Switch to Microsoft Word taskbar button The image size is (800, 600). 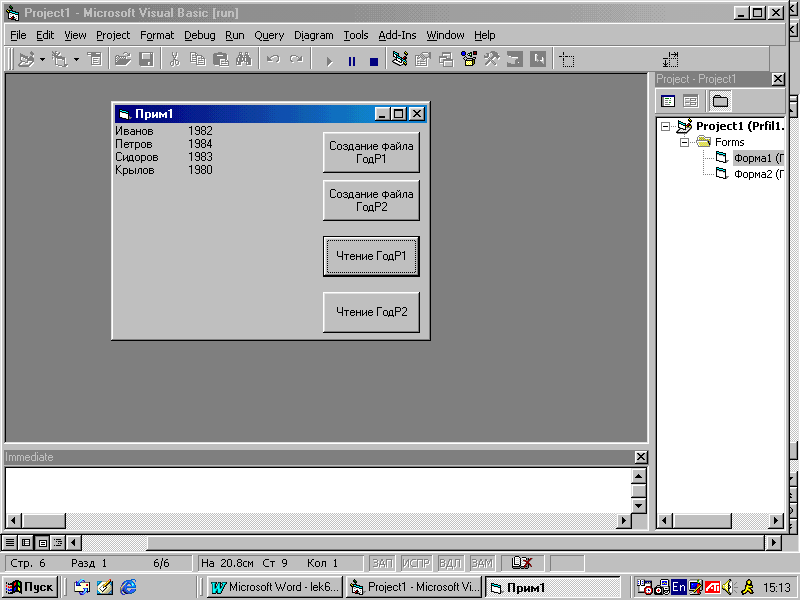click(275, 587)
